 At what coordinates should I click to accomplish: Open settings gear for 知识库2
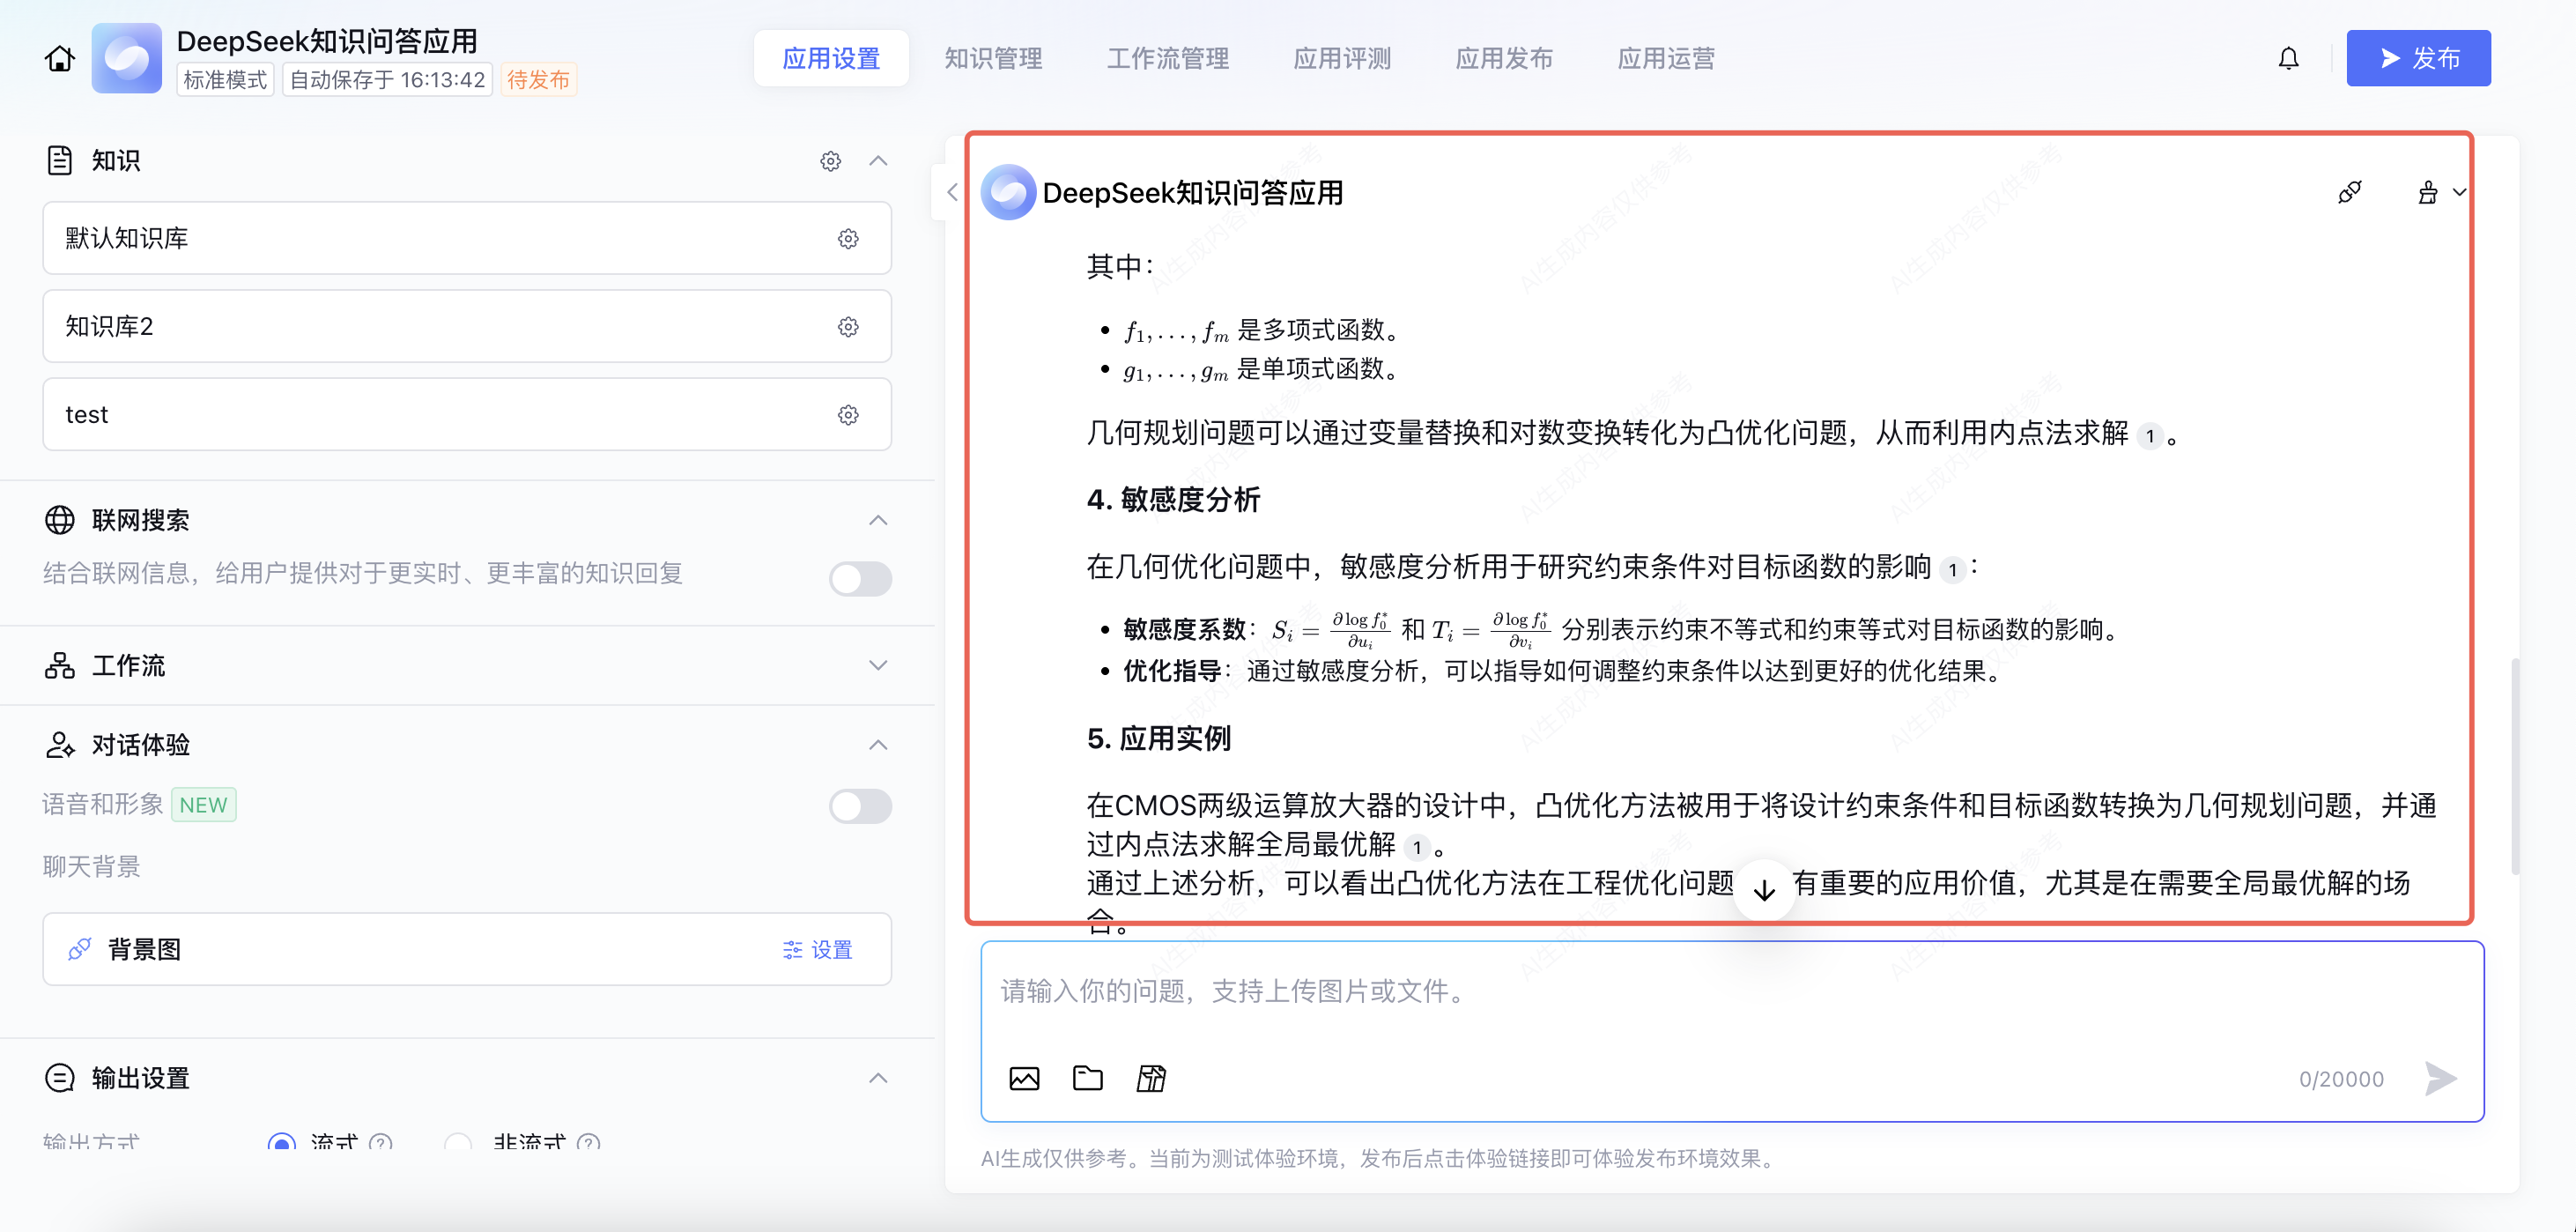point(848,327)
